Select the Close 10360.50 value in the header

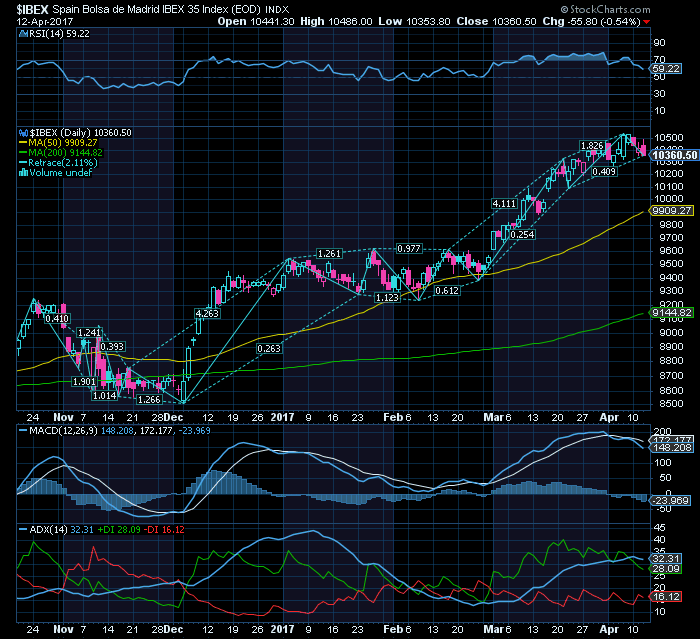pos(496,21)
